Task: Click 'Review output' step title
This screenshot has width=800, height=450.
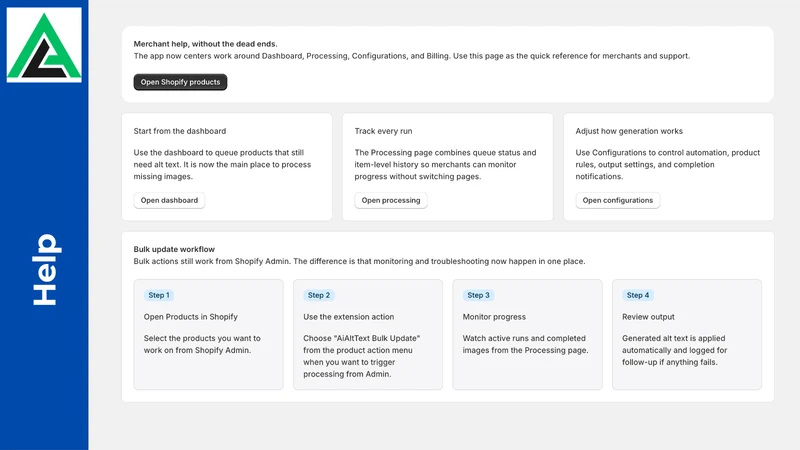Action: [648, 317]
